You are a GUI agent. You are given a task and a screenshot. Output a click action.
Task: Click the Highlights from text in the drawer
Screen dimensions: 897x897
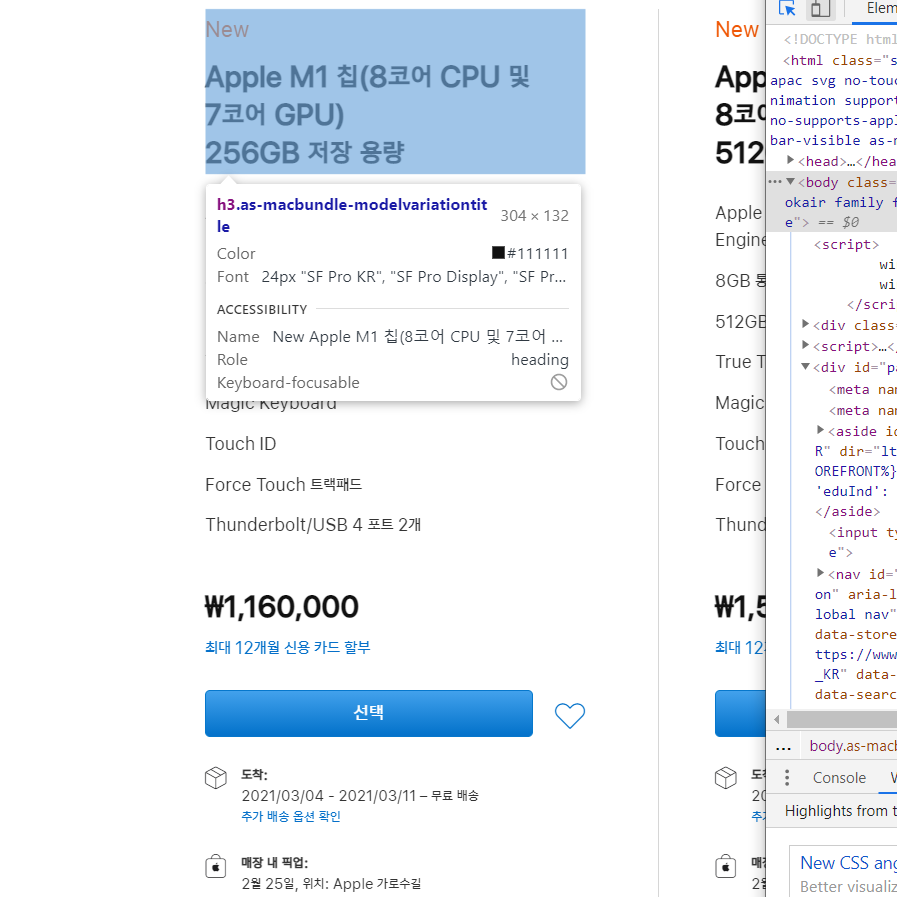click(x=839, y=811)
